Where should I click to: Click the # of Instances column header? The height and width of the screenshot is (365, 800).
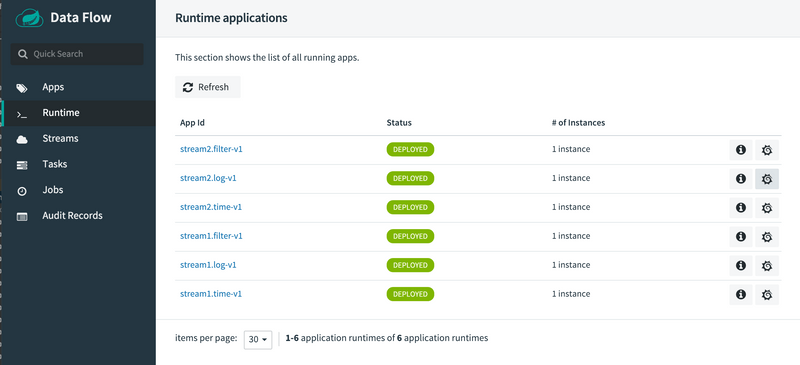click(579, 123)
